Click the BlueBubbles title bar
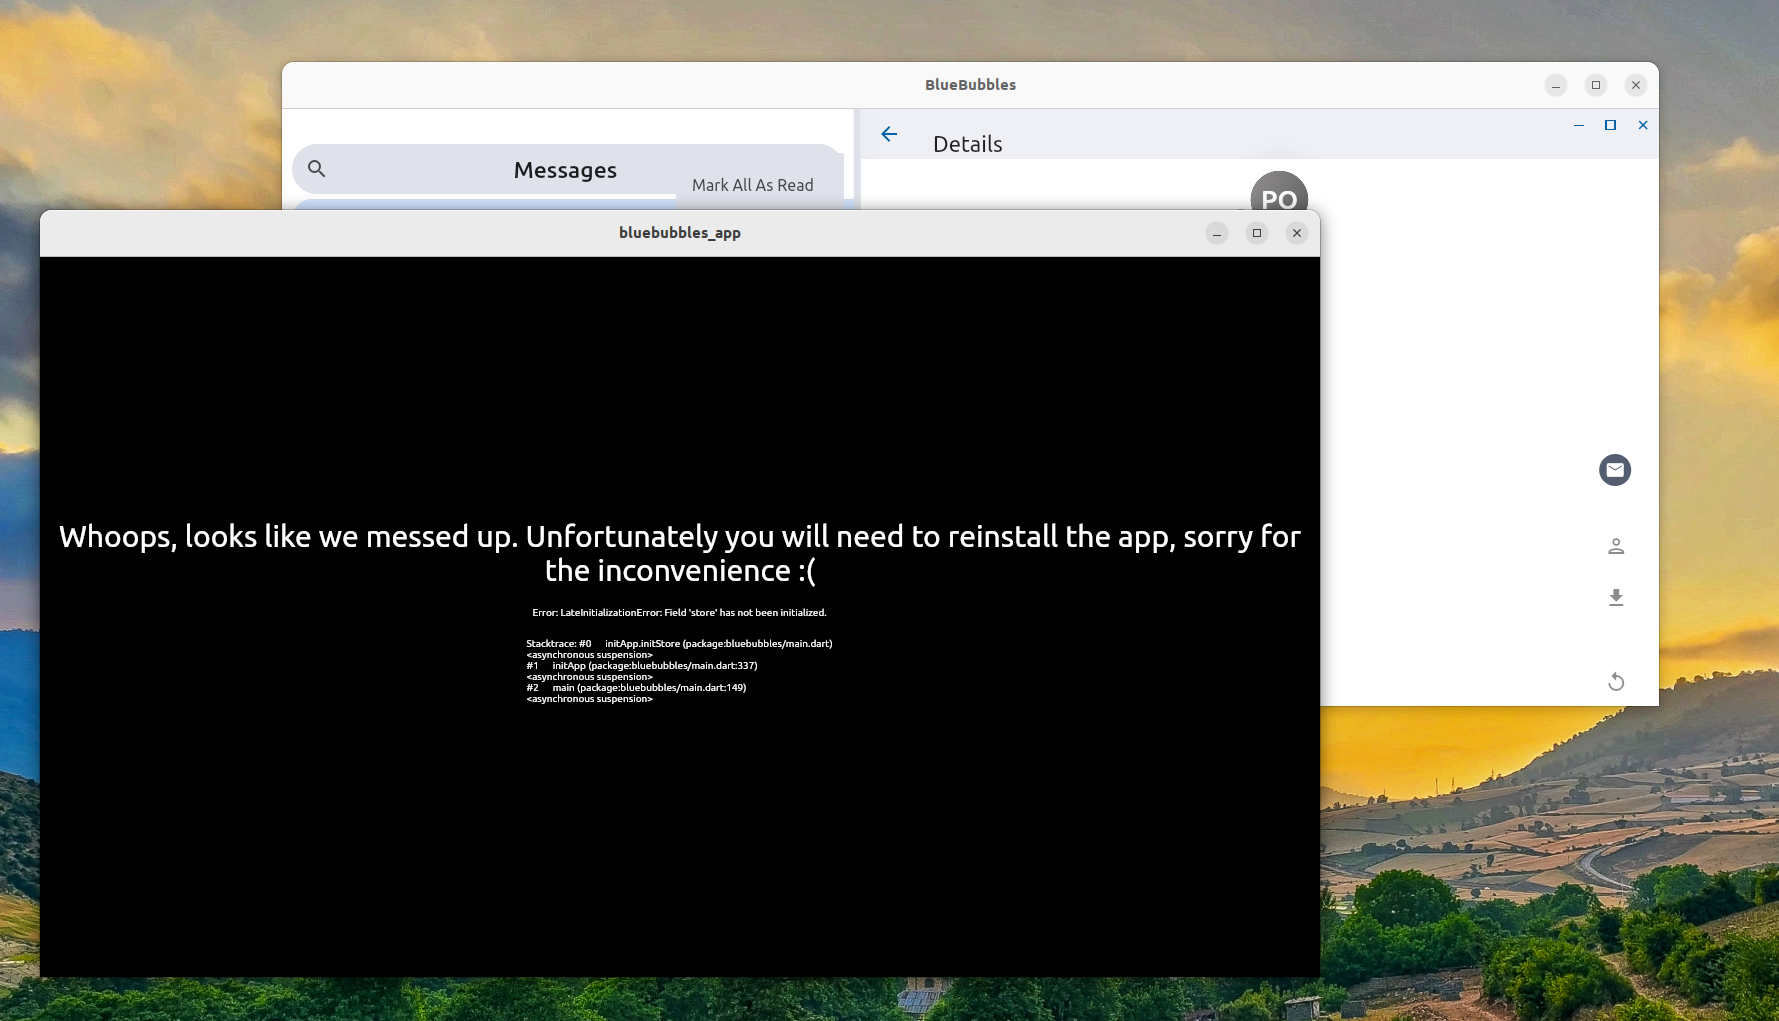Screen dimensions: 1779x1021 pos(970,85)
